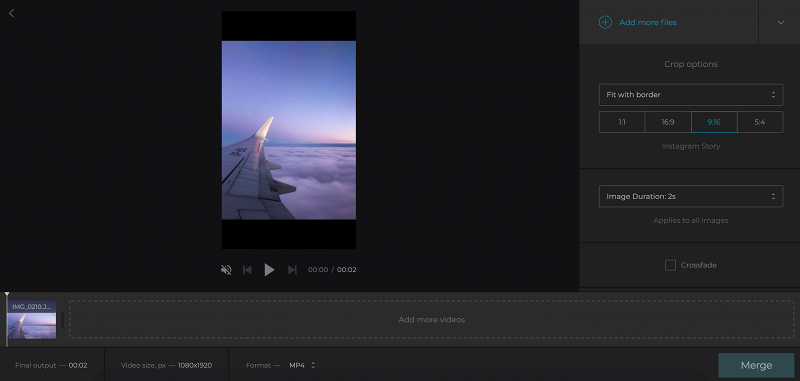Screen dimensions: 800x381
Task: Click the Add more videos drop area
Action: coord(432,320)
